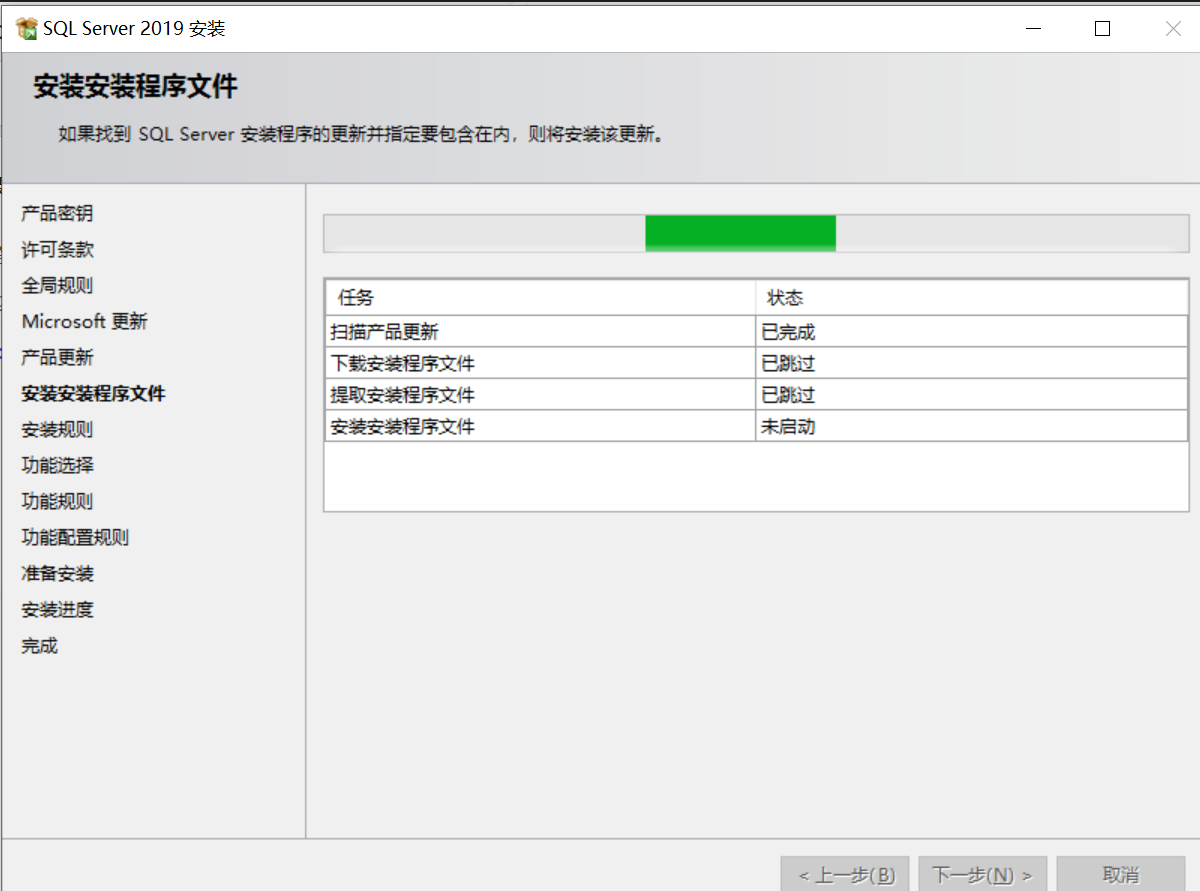This screenshot has height=891, width=1200.
Task: Select the 产品密钥 step in sidebar
Action: click(57, 214)
